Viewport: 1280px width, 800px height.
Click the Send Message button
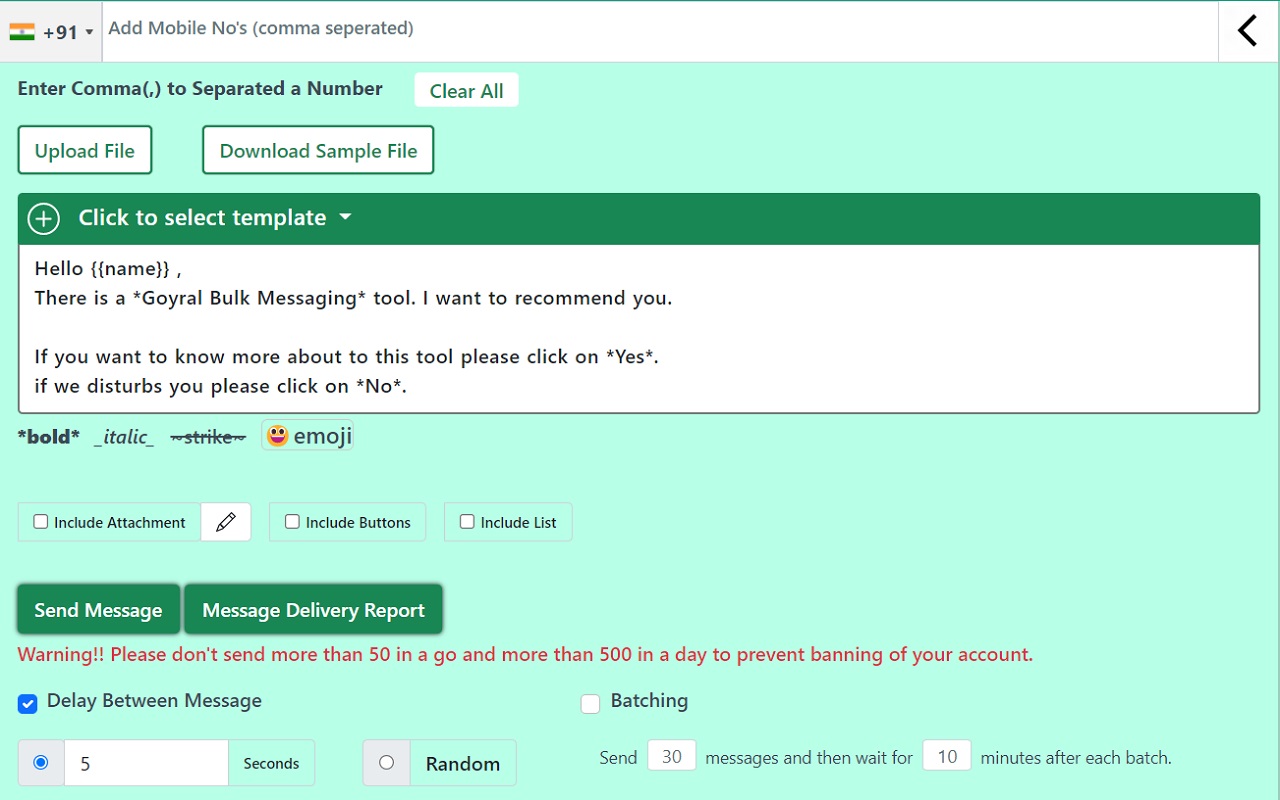(98, 609)
